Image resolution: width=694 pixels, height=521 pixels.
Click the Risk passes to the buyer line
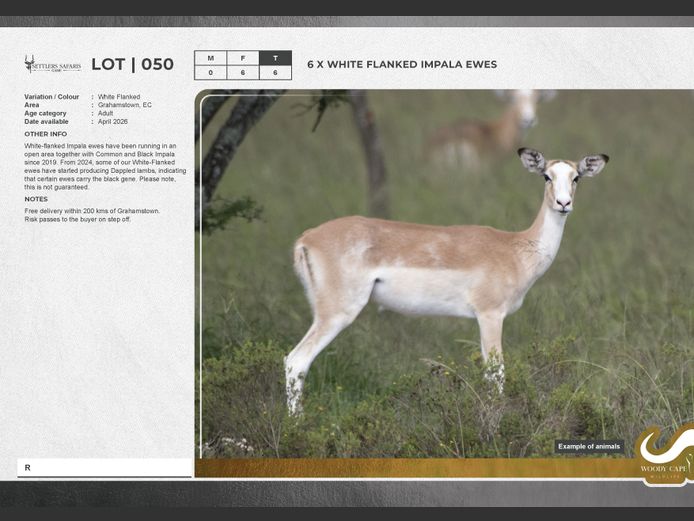click(x=77, y=219)
